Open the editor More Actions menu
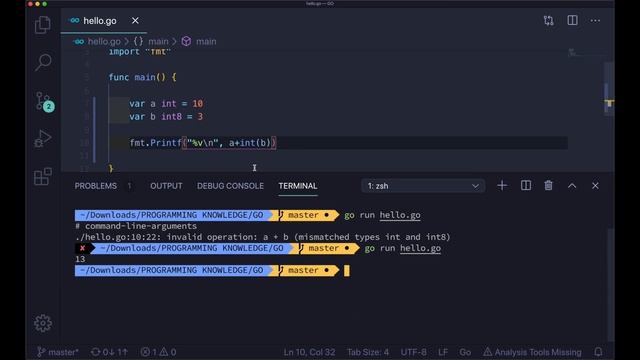This screenshot has height=360, width=640. pyautogui.click(x=595, y=20)
